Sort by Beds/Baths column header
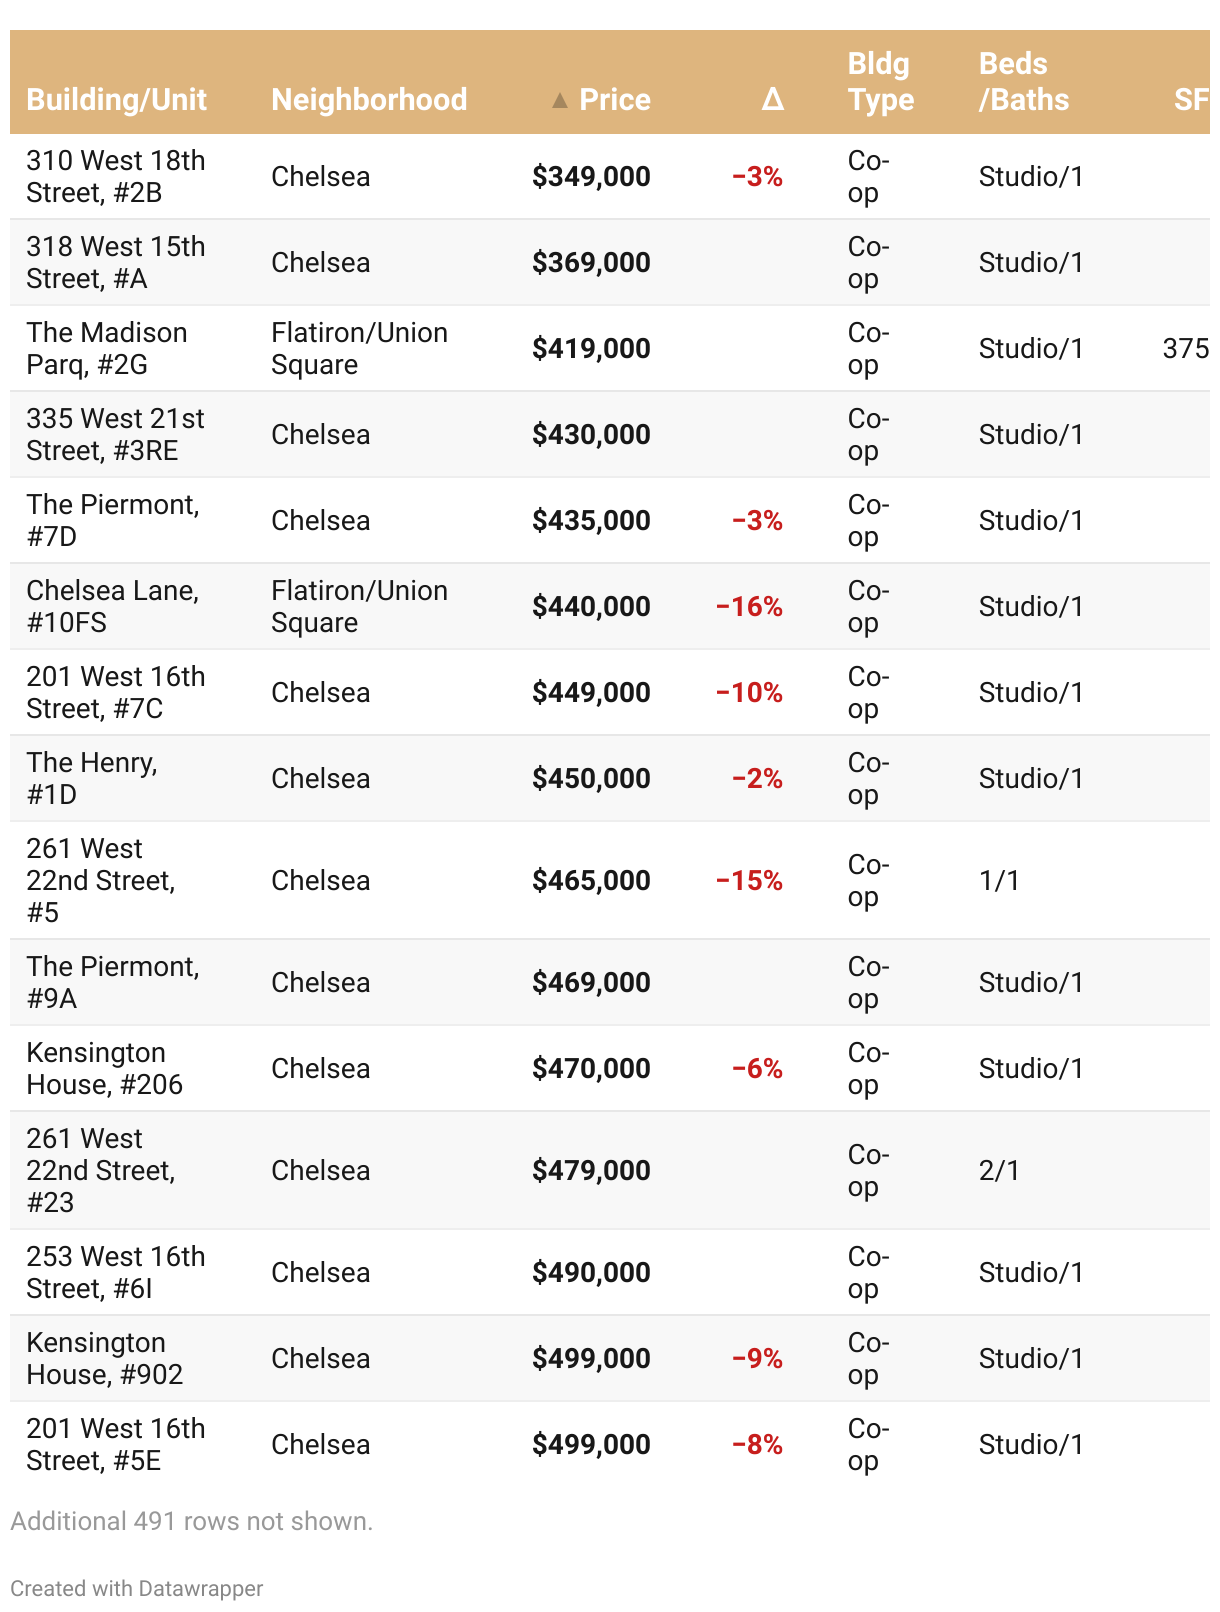Image resolution: width=1220 pixels, height=1612 pixels. pyautogui.click(x=1023, y=82)
